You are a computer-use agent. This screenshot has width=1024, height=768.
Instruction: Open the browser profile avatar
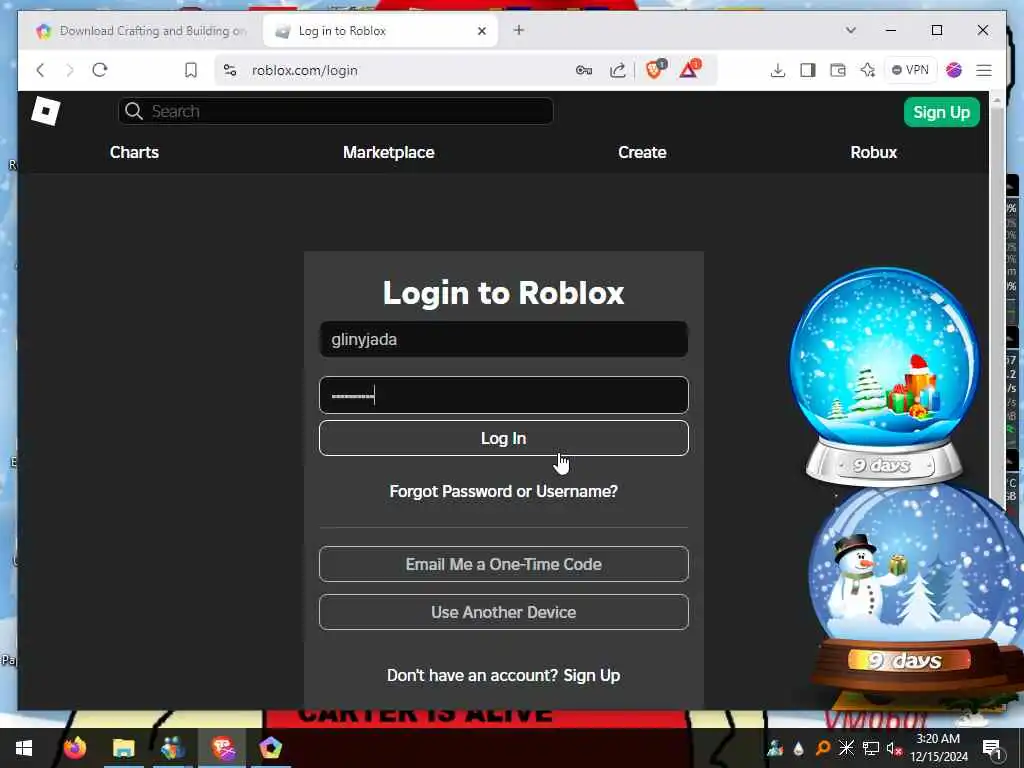pos(953,70)
